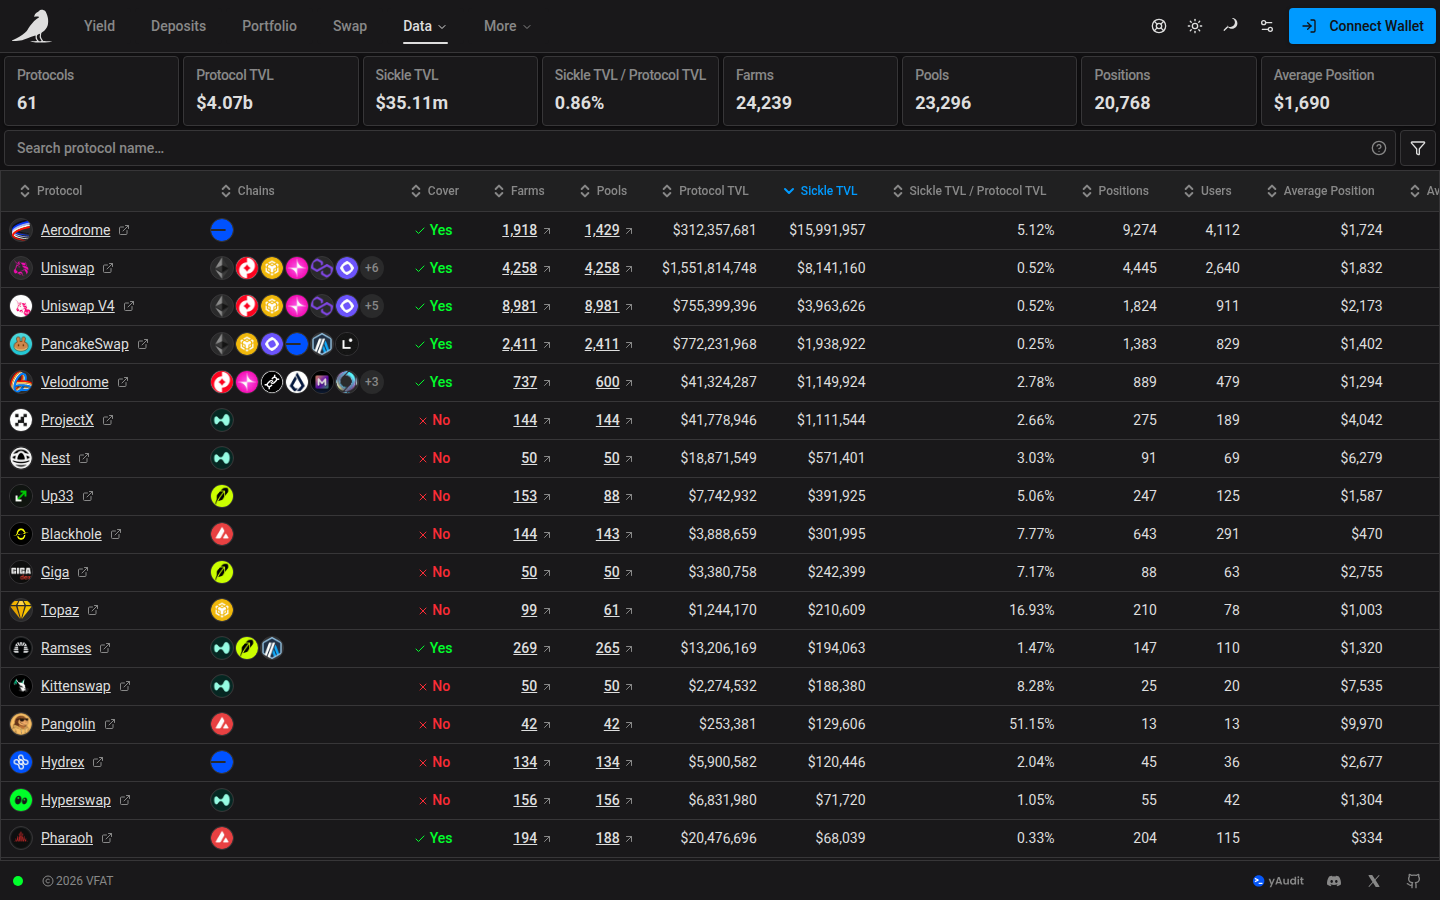Click the Blackhole row Avalanche chain icon

(x=222, y=534)
